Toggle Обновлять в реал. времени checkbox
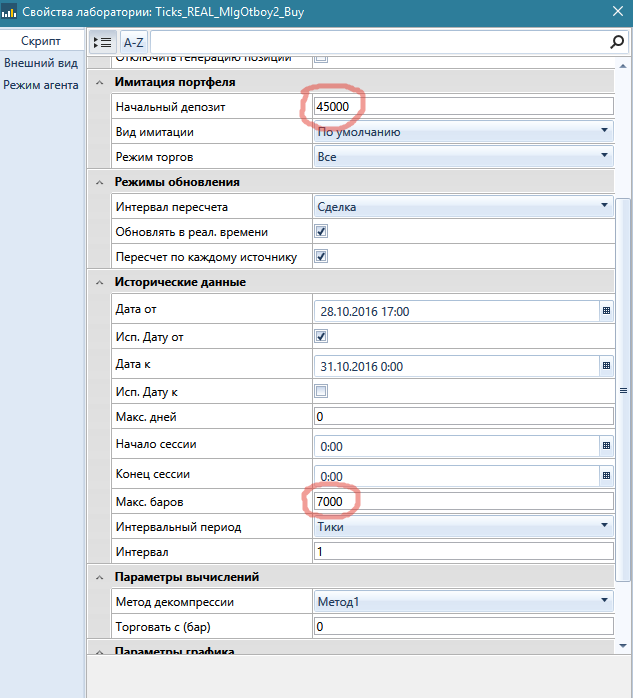Viewport: 633px width, 698px height. coord(321,231)
